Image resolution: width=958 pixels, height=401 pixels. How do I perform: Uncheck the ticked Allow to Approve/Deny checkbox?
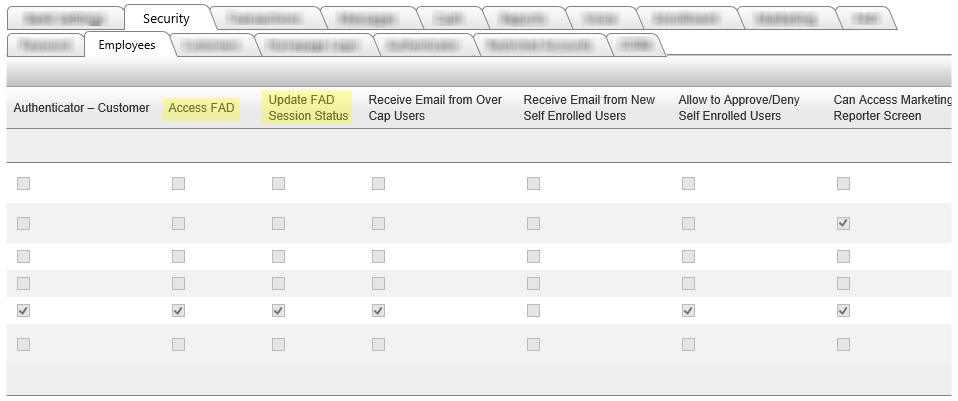point(688,311)
